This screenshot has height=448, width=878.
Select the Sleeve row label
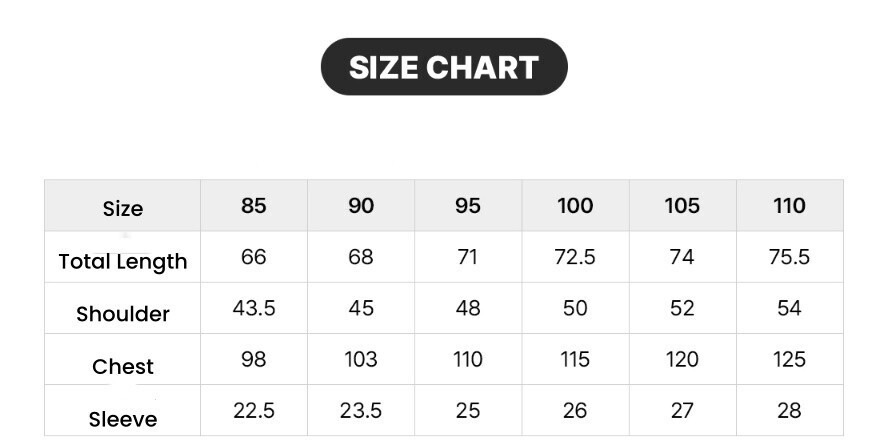[x=123, y=418]
